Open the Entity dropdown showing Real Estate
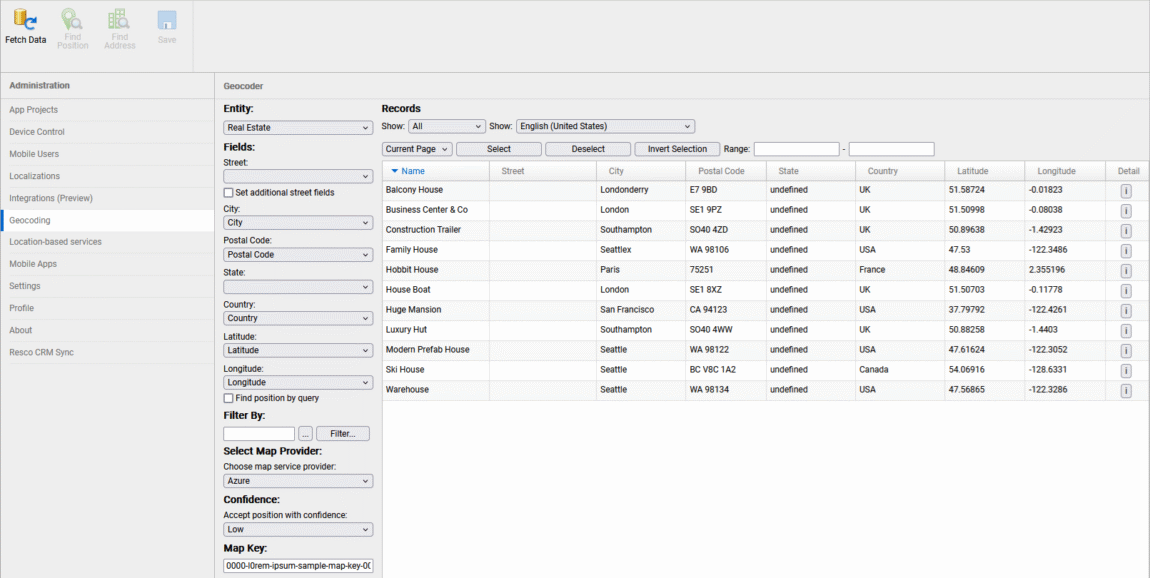The image size is (1150, 578). pos(297,127)
